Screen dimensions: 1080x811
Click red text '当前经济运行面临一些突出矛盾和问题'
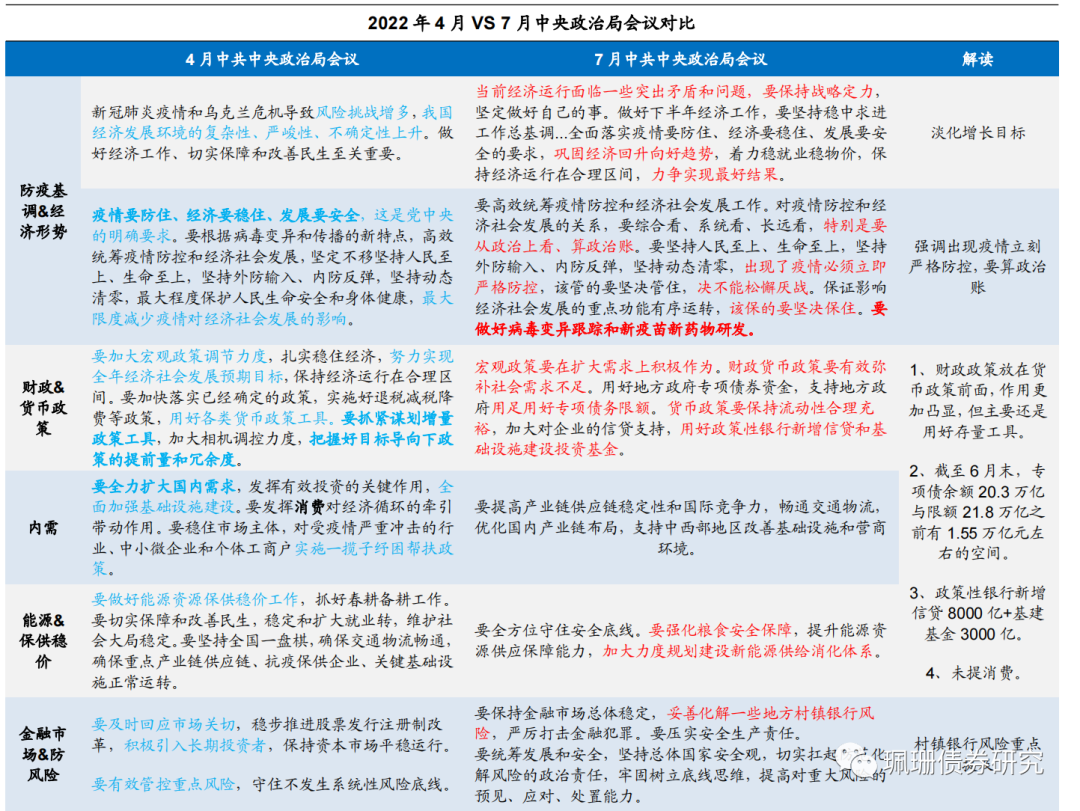(612, 92)
